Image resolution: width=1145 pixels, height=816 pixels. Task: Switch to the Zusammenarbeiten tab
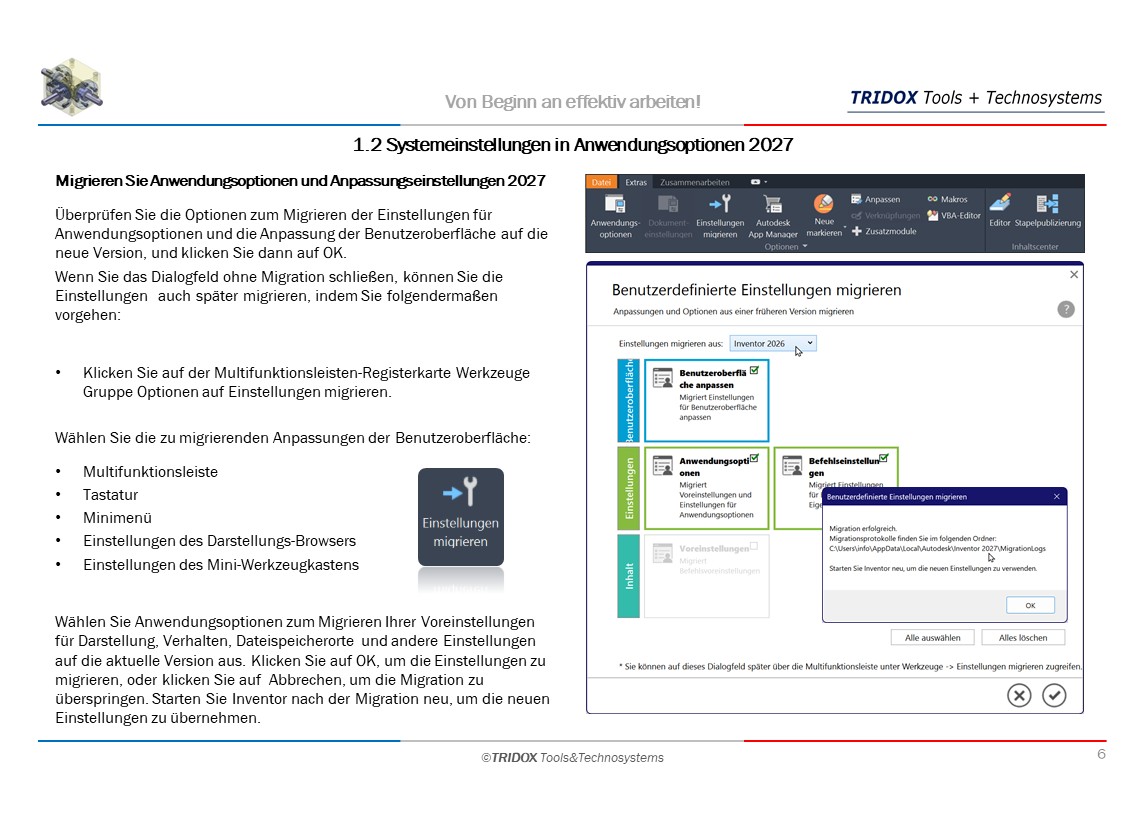coord(694,183)
